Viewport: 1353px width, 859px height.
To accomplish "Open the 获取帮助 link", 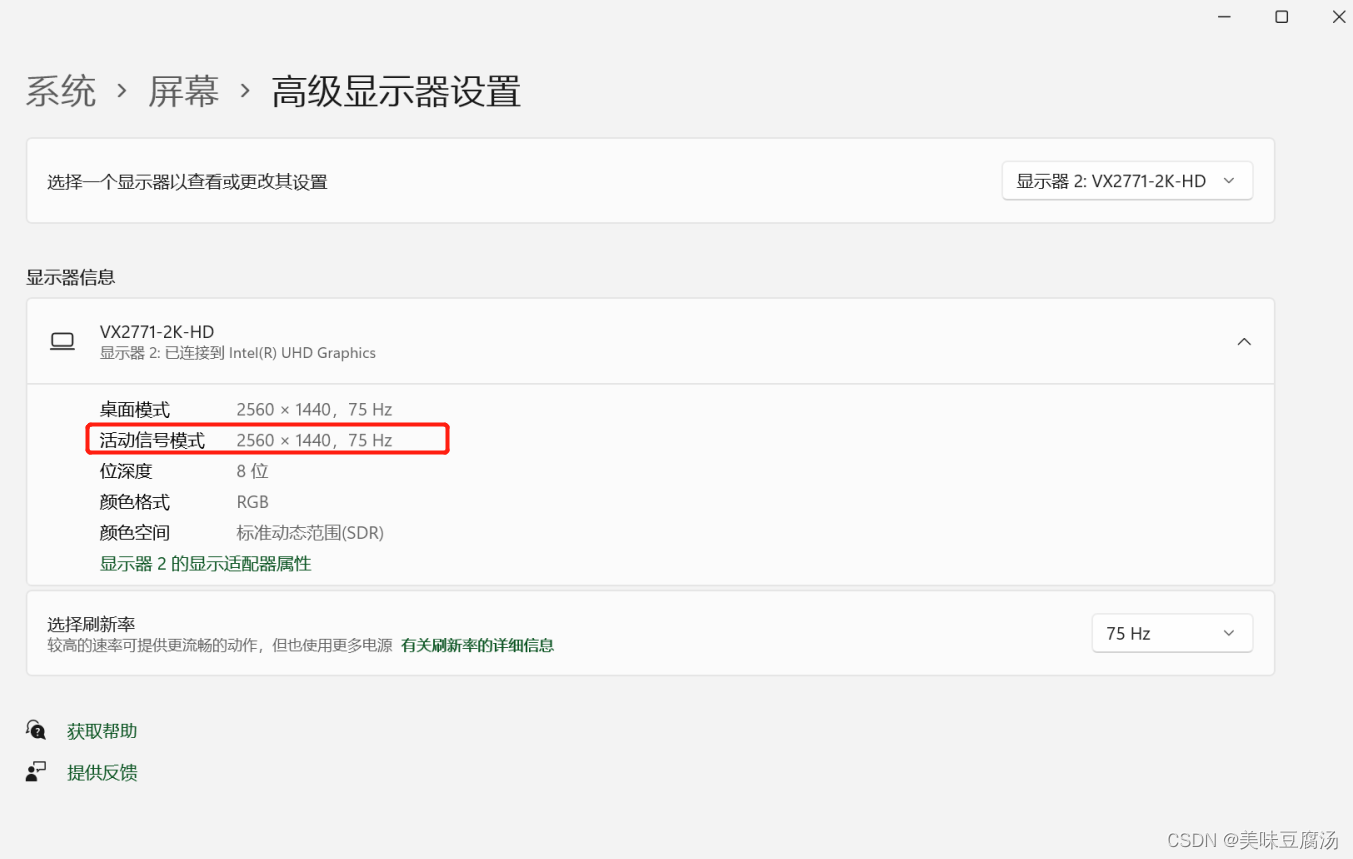I will tap(102, 731).
